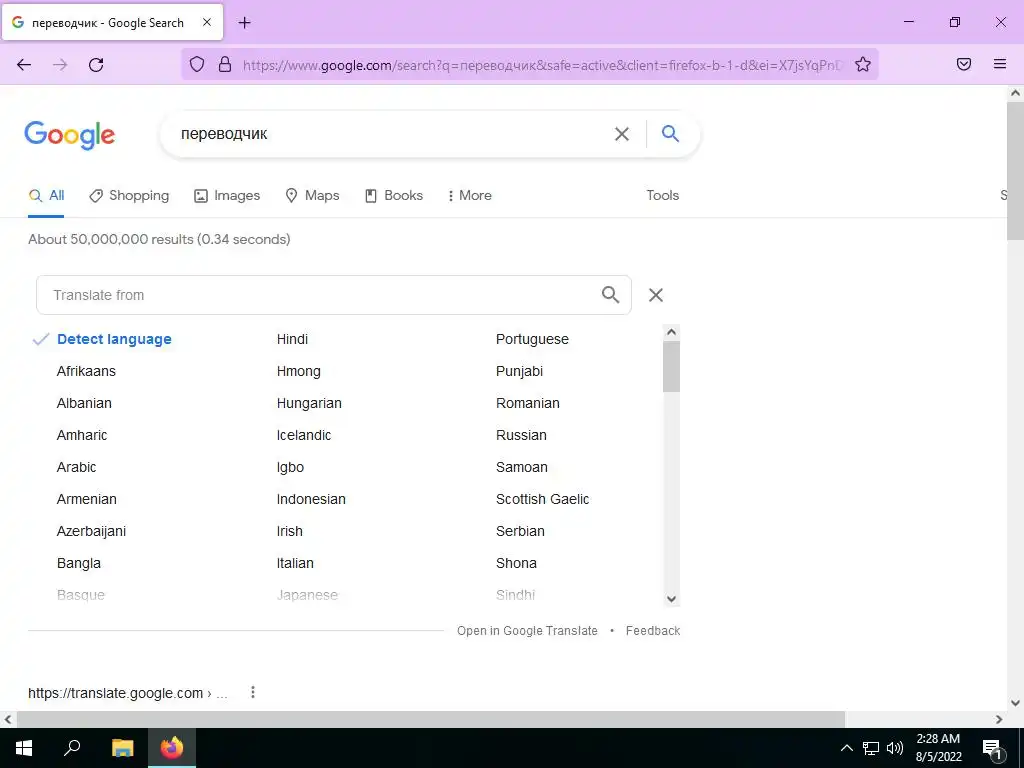Reload the page with the refresh icon

coord(96,65)
